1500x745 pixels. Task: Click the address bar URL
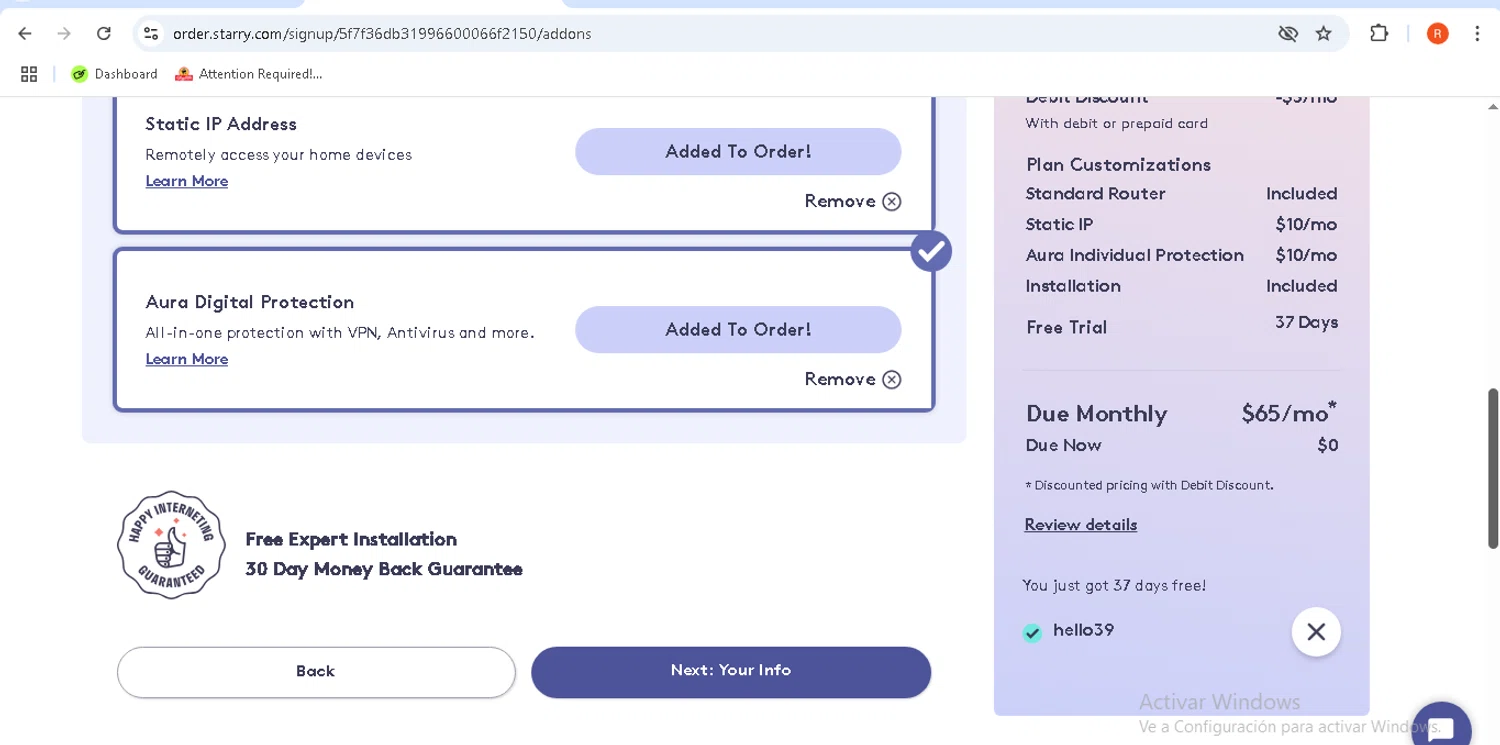click(x=382, y=34)
